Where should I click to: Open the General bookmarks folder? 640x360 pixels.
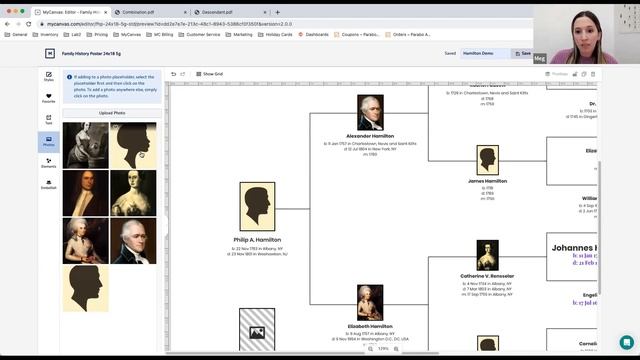coord(16,35)
